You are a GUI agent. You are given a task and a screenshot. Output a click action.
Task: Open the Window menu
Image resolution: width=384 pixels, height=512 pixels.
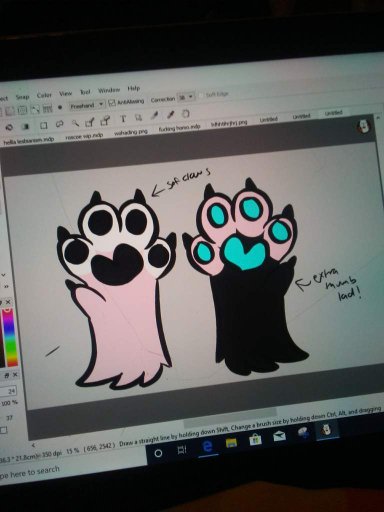point(109,90)
